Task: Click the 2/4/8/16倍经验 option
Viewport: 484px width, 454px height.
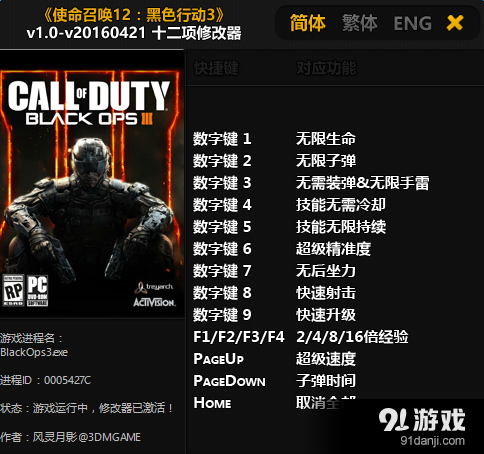Action: [x=352, y=337]
